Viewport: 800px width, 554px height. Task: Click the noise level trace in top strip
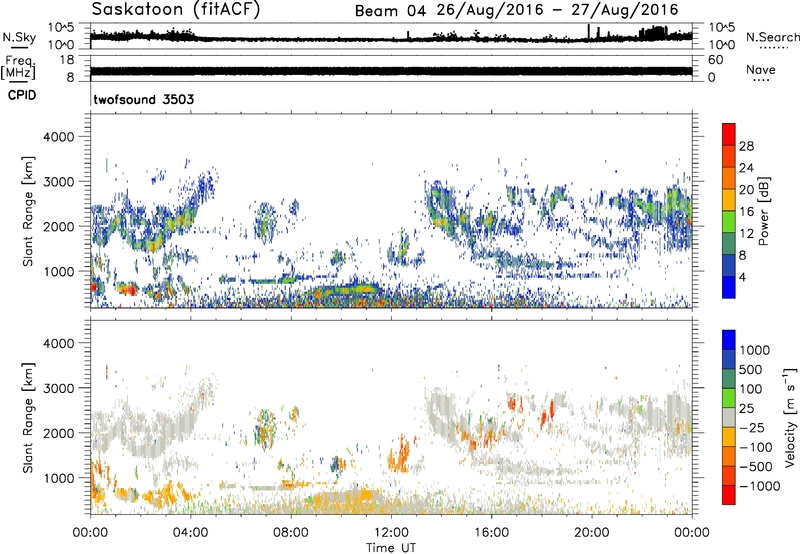[x=391, y=37]
